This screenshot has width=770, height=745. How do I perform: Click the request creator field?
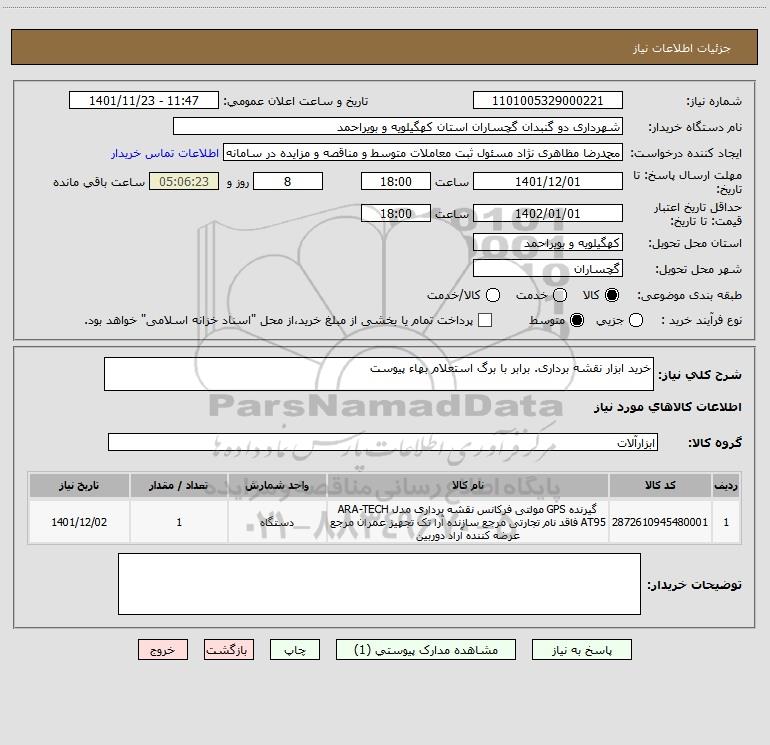click(423, 152)
